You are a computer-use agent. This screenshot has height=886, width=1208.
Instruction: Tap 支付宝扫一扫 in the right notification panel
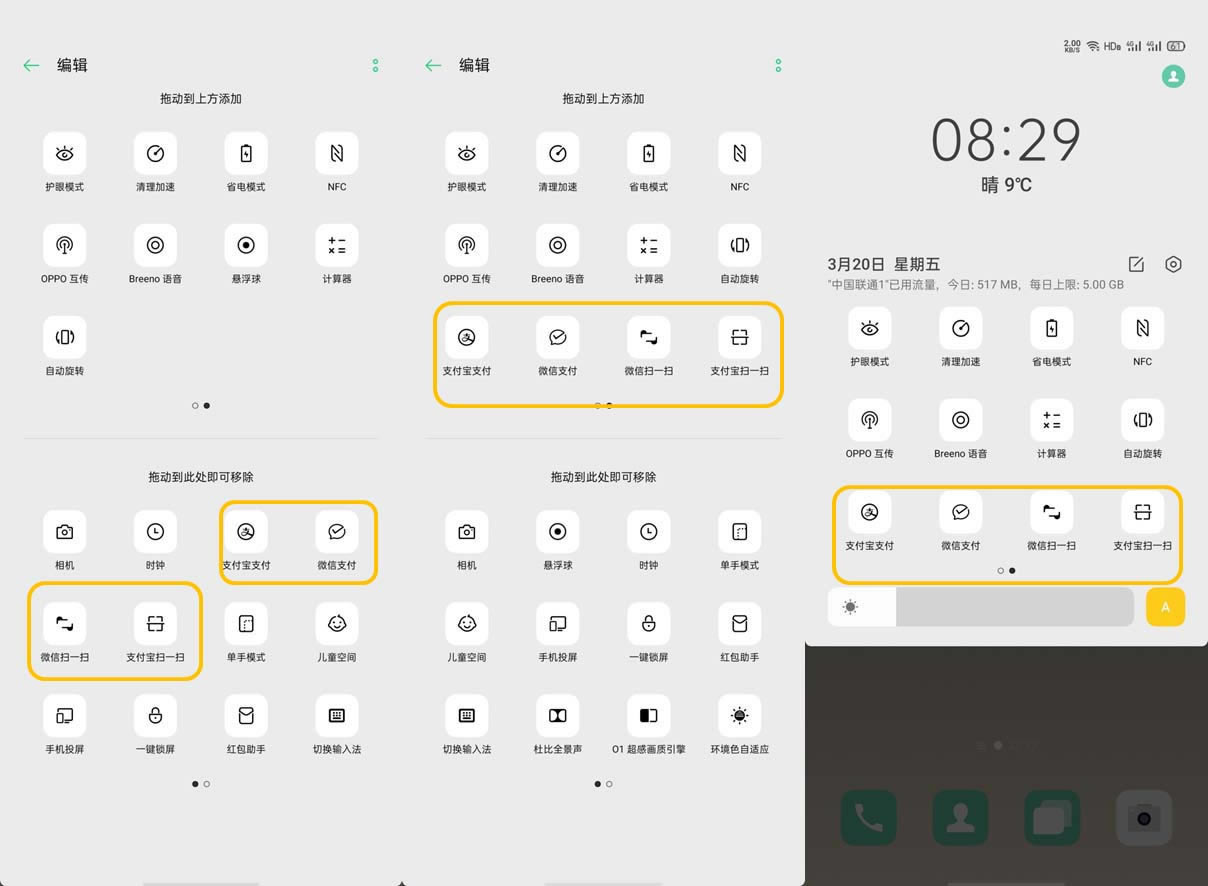(1143, 512)
